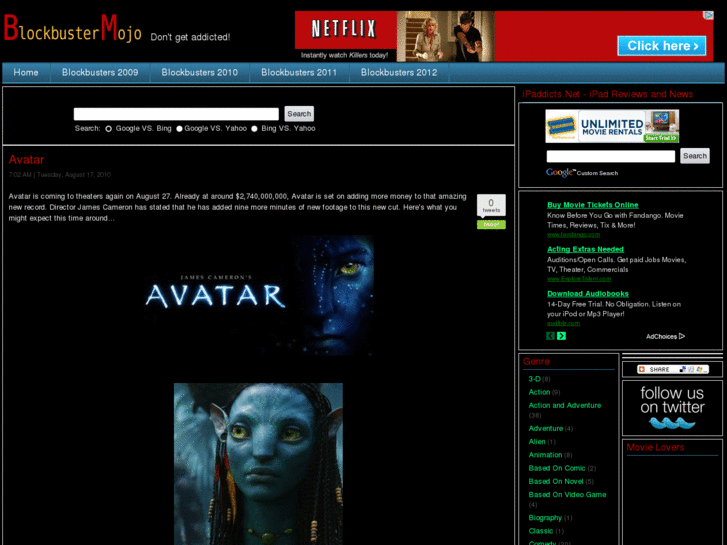This screenshot has height=545, width=727.
Task: Click the main Search button
Action: pos(299,114)
